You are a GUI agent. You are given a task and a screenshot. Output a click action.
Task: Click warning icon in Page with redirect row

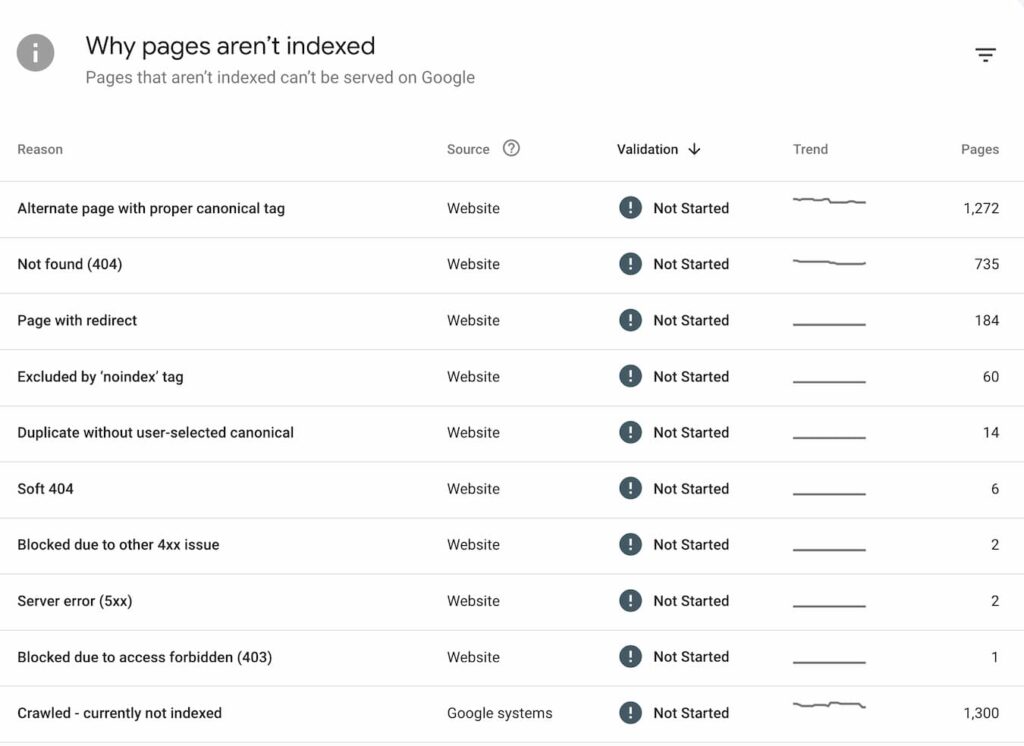630,320
